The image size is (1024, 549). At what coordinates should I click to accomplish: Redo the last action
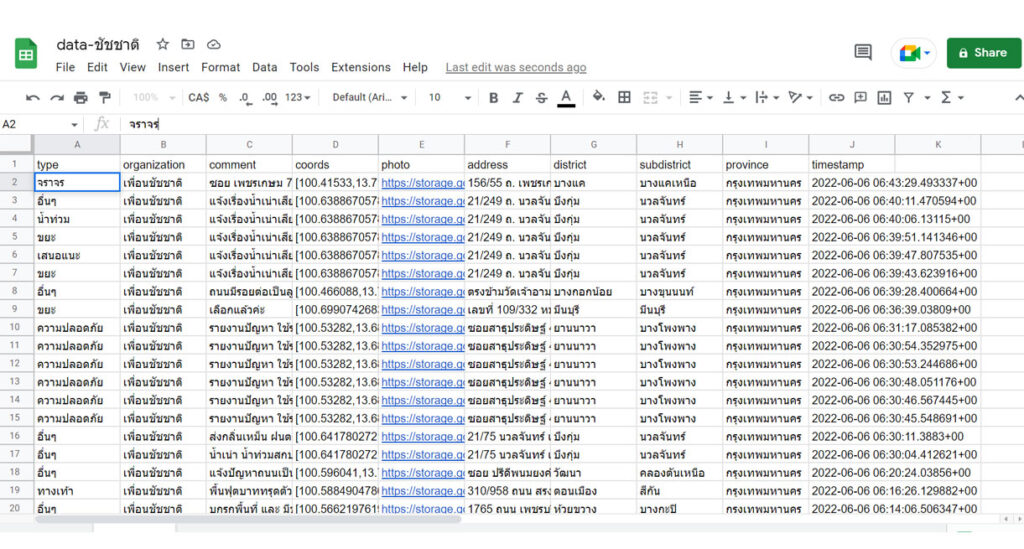(57, 98)
